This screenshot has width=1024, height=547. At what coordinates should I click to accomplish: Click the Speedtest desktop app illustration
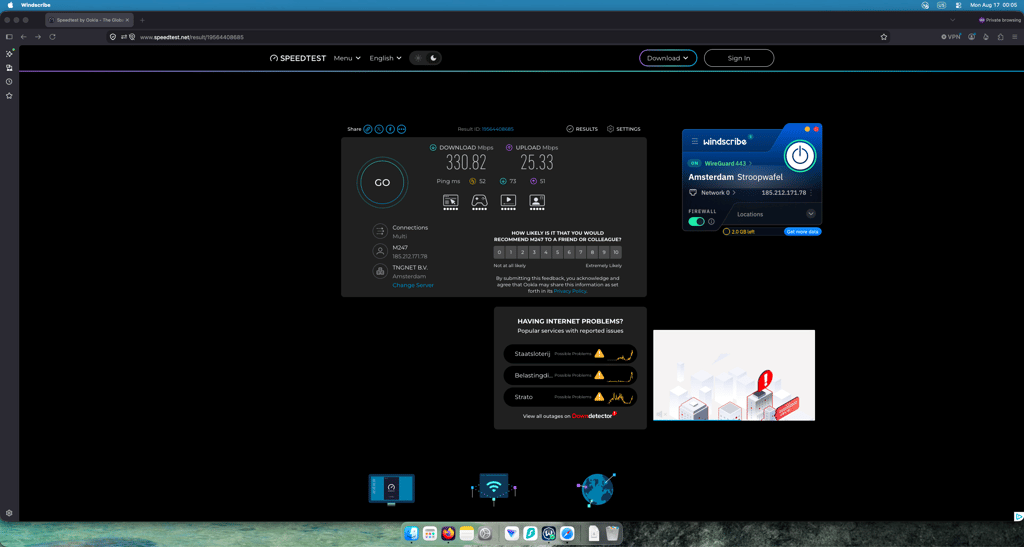tap(391, 490)
